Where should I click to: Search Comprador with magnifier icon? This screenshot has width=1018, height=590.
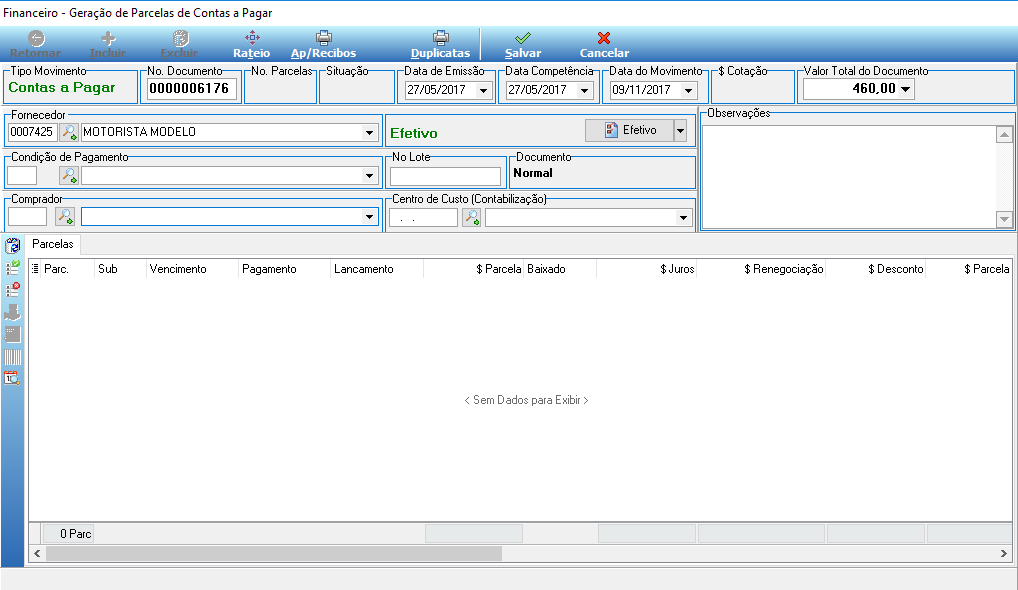(x=65, y=217)
